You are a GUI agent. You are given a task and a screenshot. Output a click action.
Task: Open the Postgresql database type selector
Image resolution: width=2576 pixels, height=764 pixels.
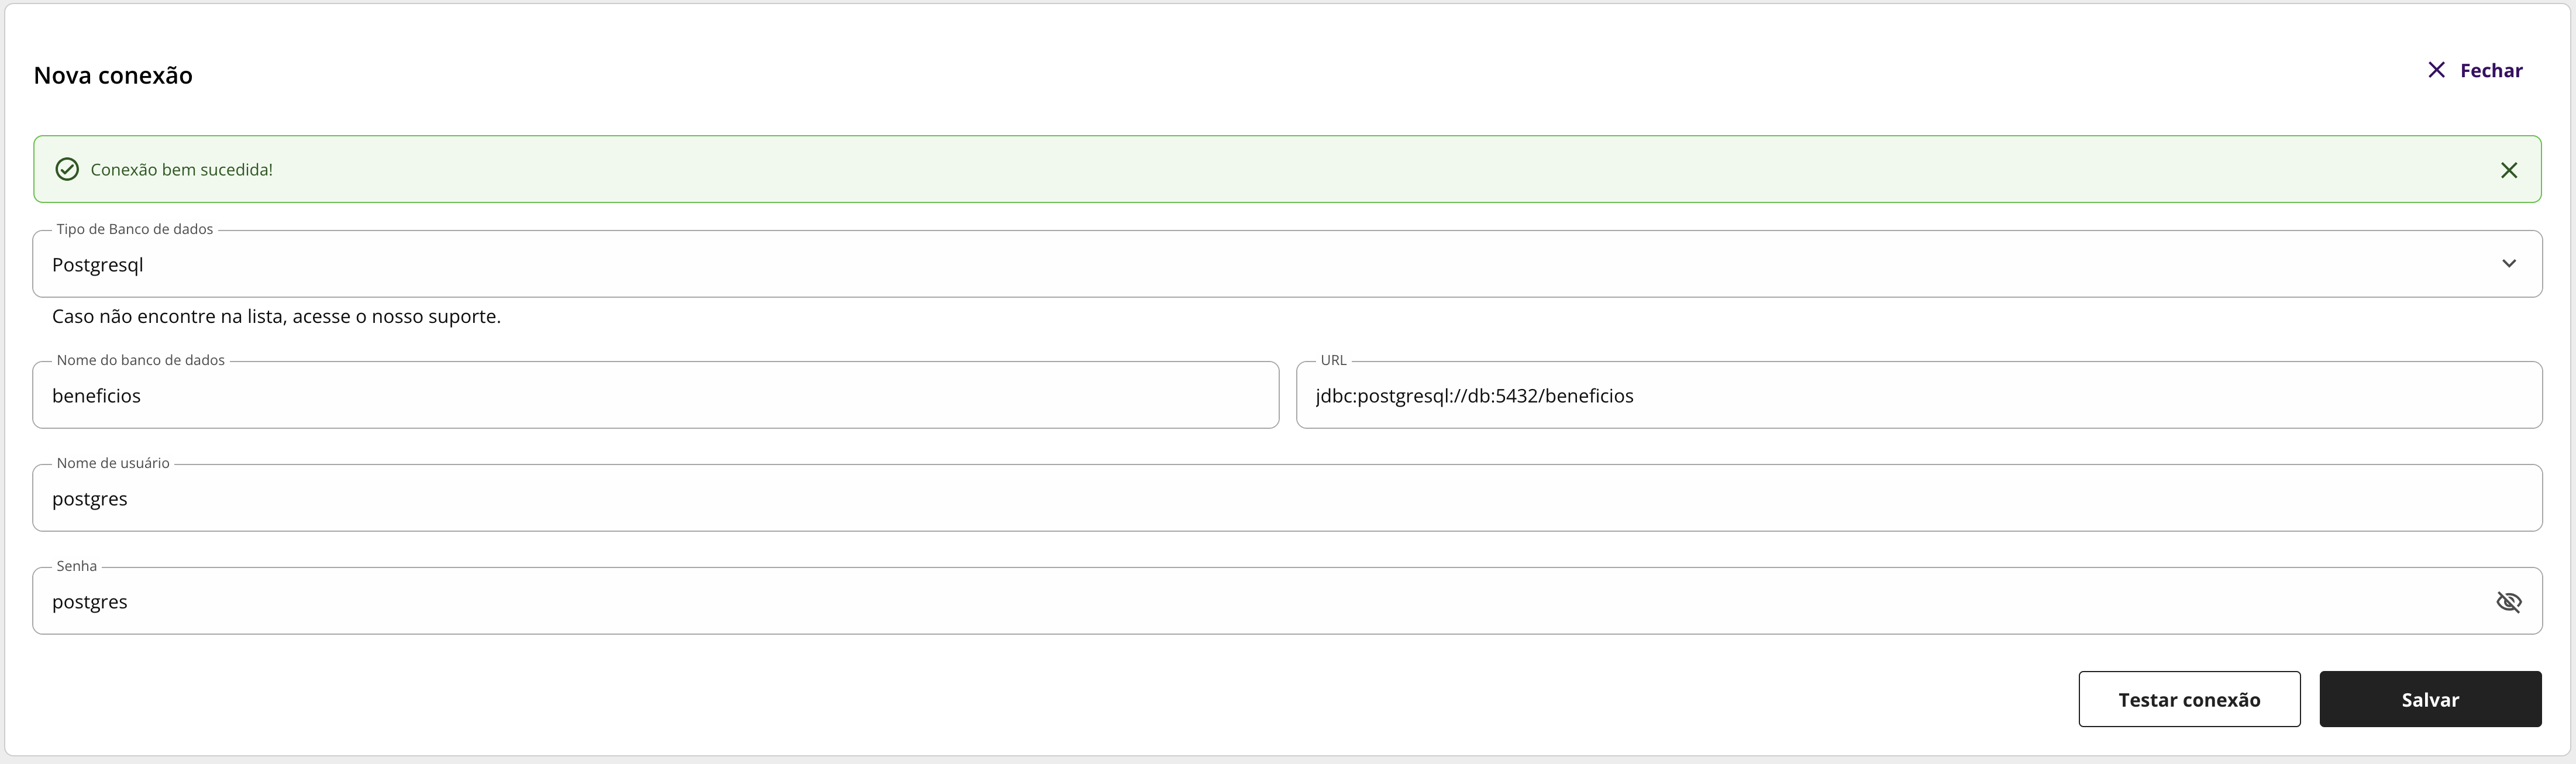coord(1200,264)
